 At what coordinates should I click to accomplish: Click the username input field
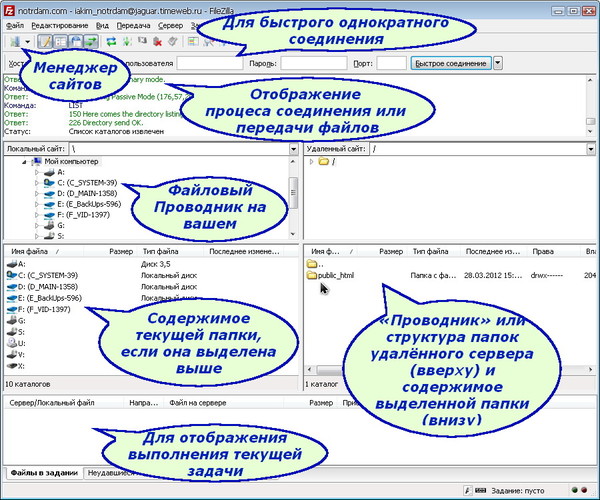210,63
